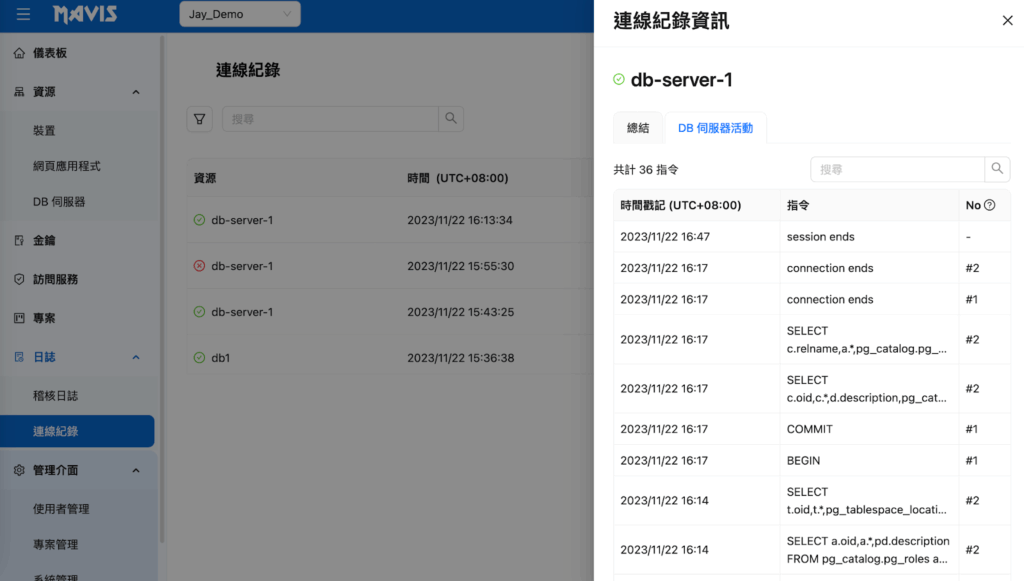Image resolution: width=1024 pixels, height=581 pixels.
Task: Click the connection record search field
Action: click(330, 119)
